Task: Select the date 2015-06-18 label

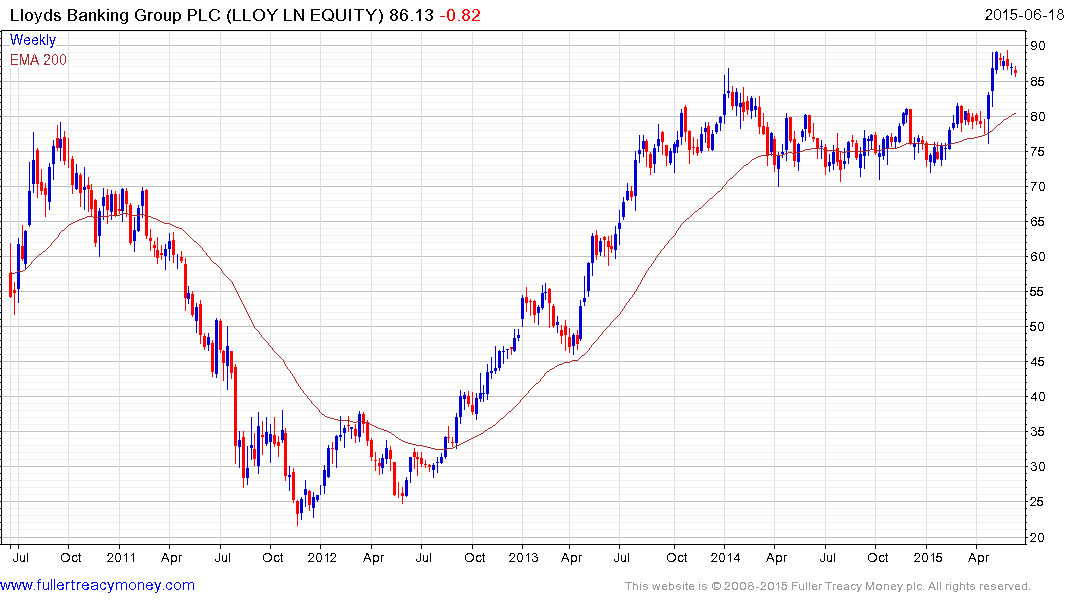Action: tap(1024, 15)
